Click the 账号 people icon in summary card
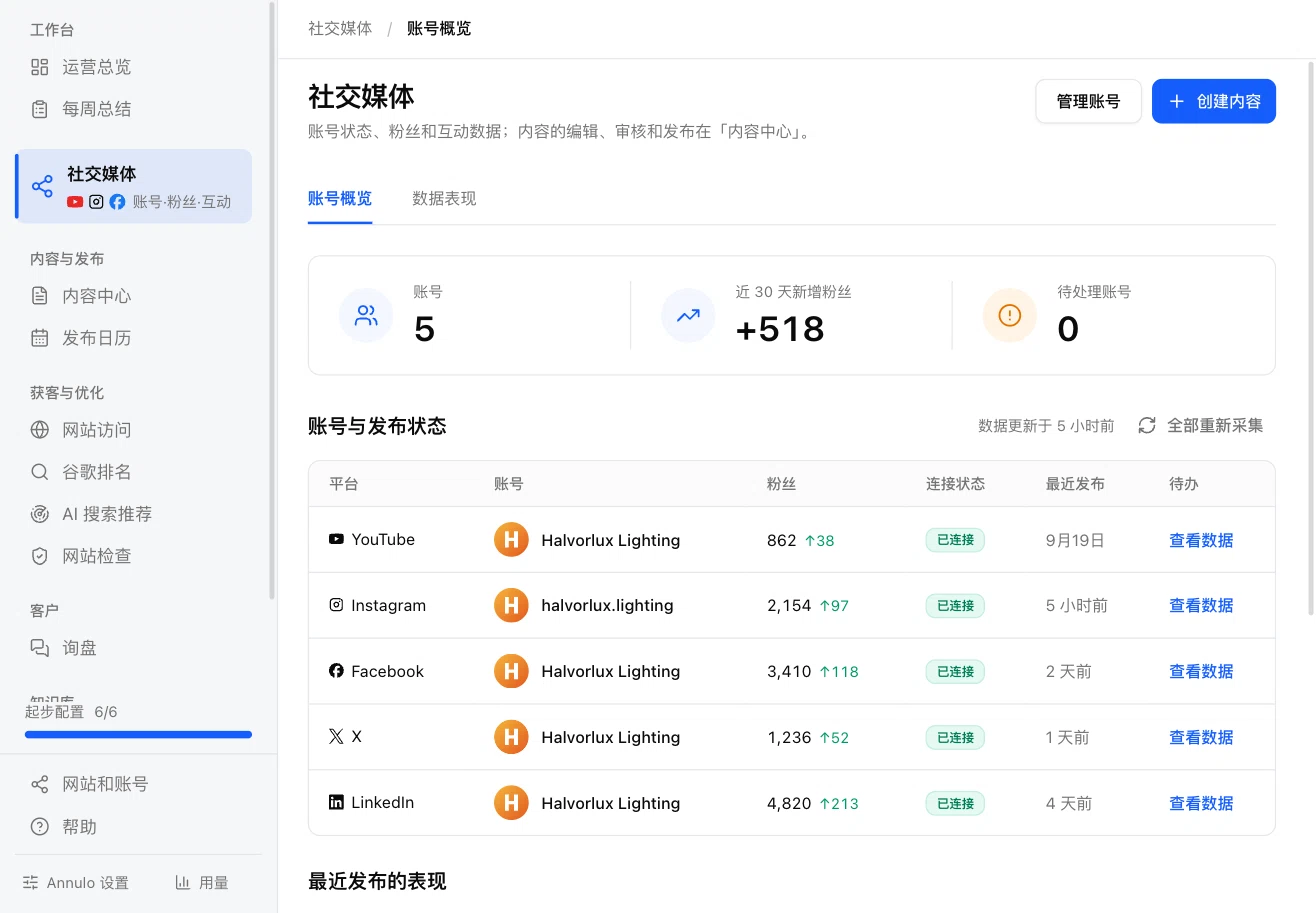1316x913 pixels. pyautogui.click(x=366, y=316)
